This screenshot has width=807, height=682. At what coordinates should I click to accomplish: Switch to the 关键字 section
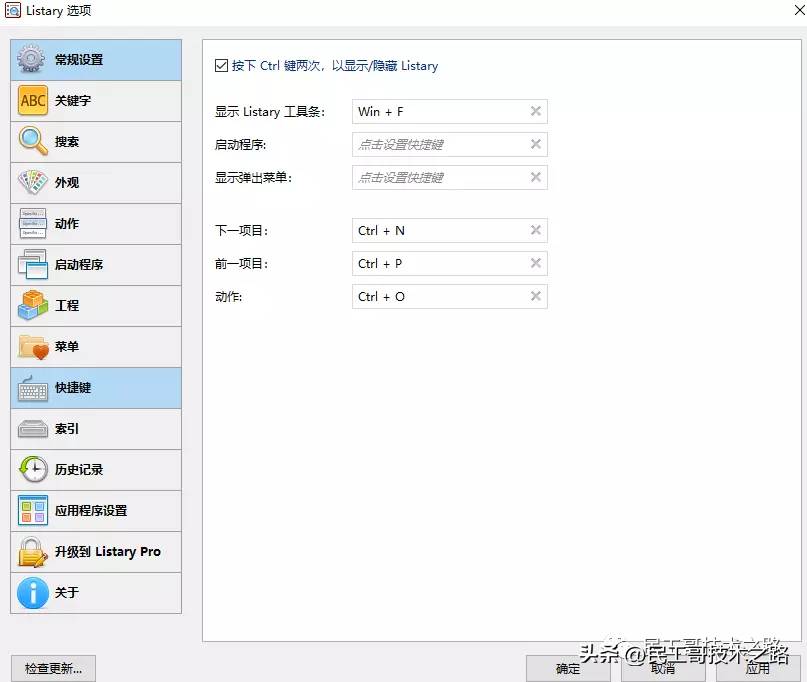coord(96,101)
